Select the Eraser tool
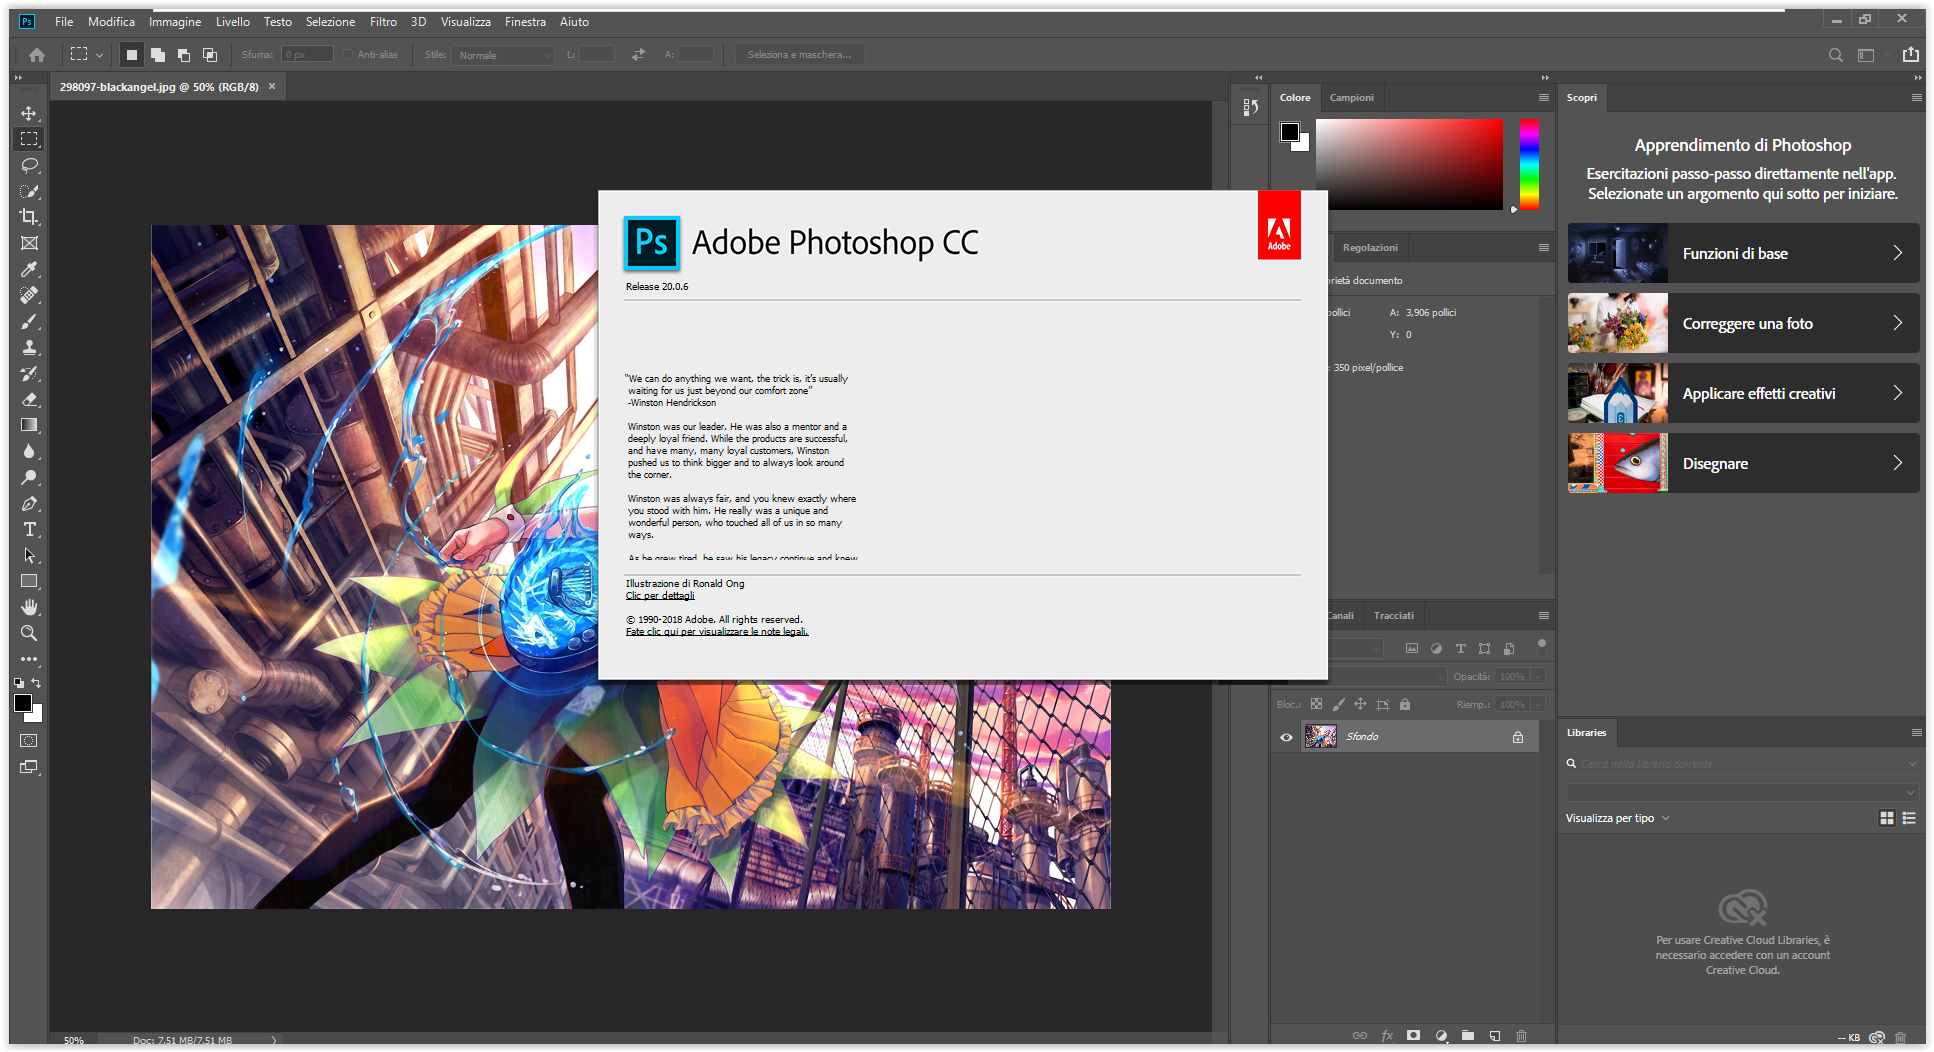The width and height of the screenshot is (1934, 1052). [29, 399]
